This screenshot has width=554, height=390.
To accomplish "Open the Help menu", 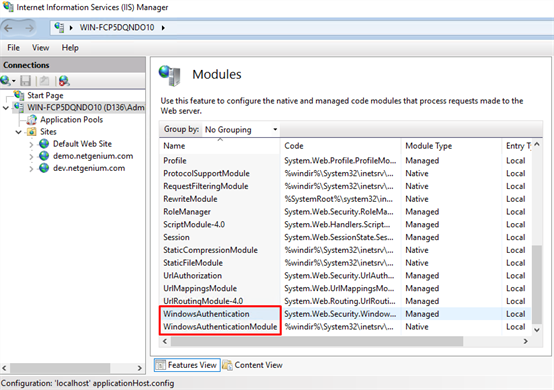I will pos(70,48).
